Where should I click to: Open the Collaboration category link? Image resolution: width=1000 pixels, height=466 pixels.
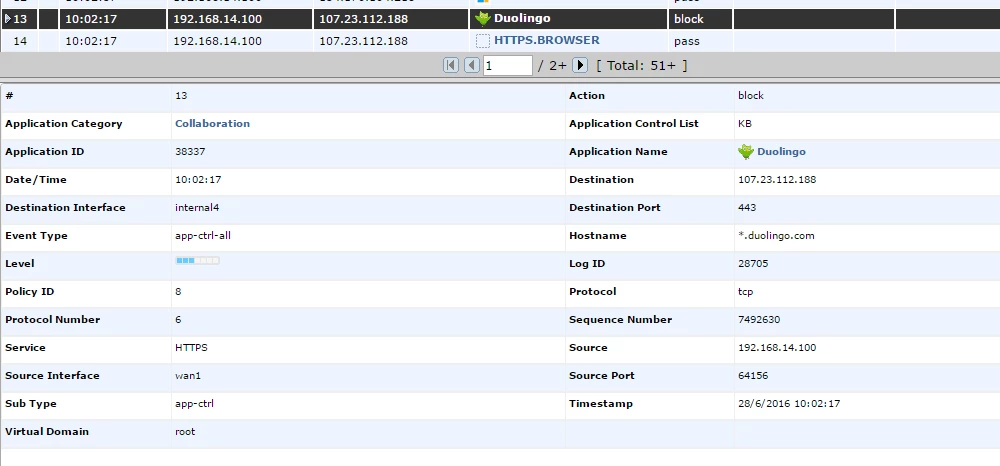tap(212, 124)
